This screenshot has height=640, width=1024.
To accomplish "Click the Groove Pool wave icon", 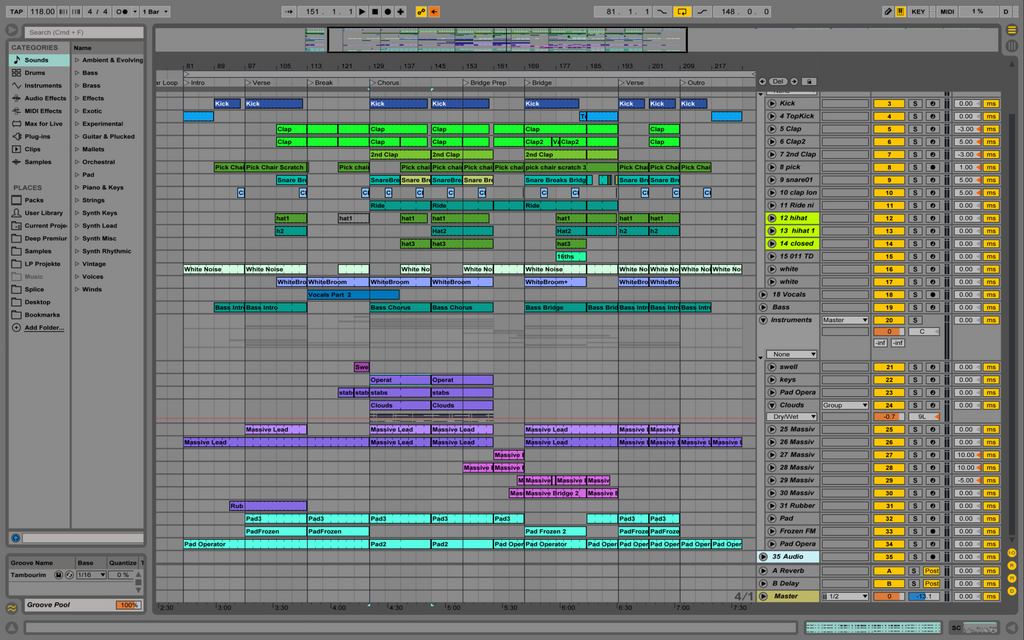I will [x=11, y=607].
